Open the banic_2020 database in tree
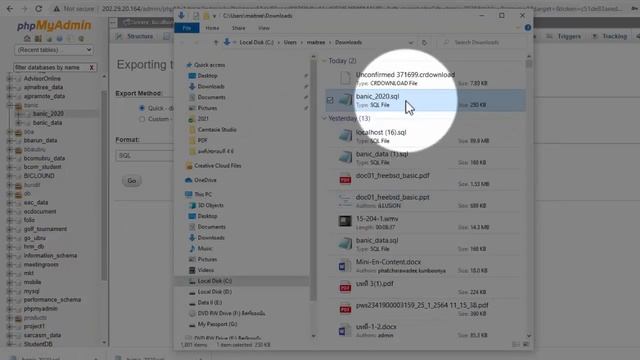The width and height of the screenshot is (640, 360). tap(48, 113)
